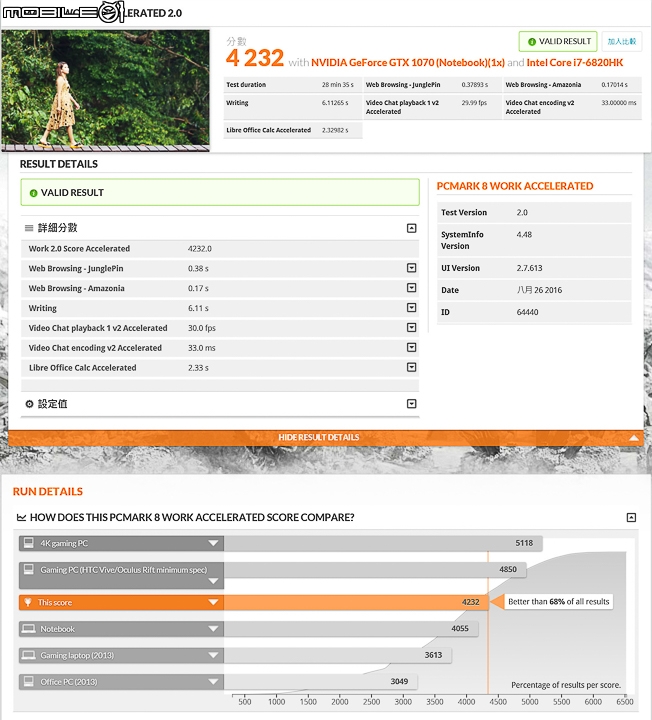Click the Gaming PC monitor icon
652x720 pixels.
[x=28, y=569]
